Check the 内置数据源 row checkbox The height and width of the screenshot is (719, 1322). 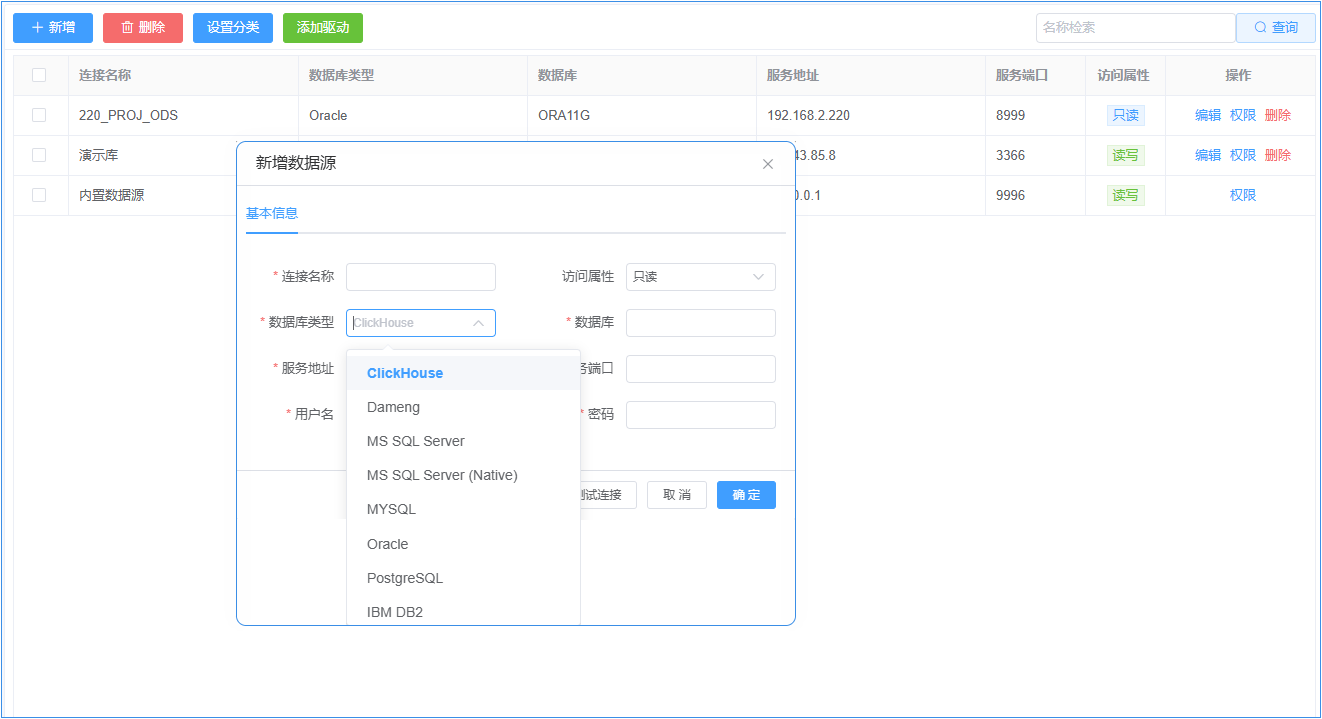[x=39, y=195]
